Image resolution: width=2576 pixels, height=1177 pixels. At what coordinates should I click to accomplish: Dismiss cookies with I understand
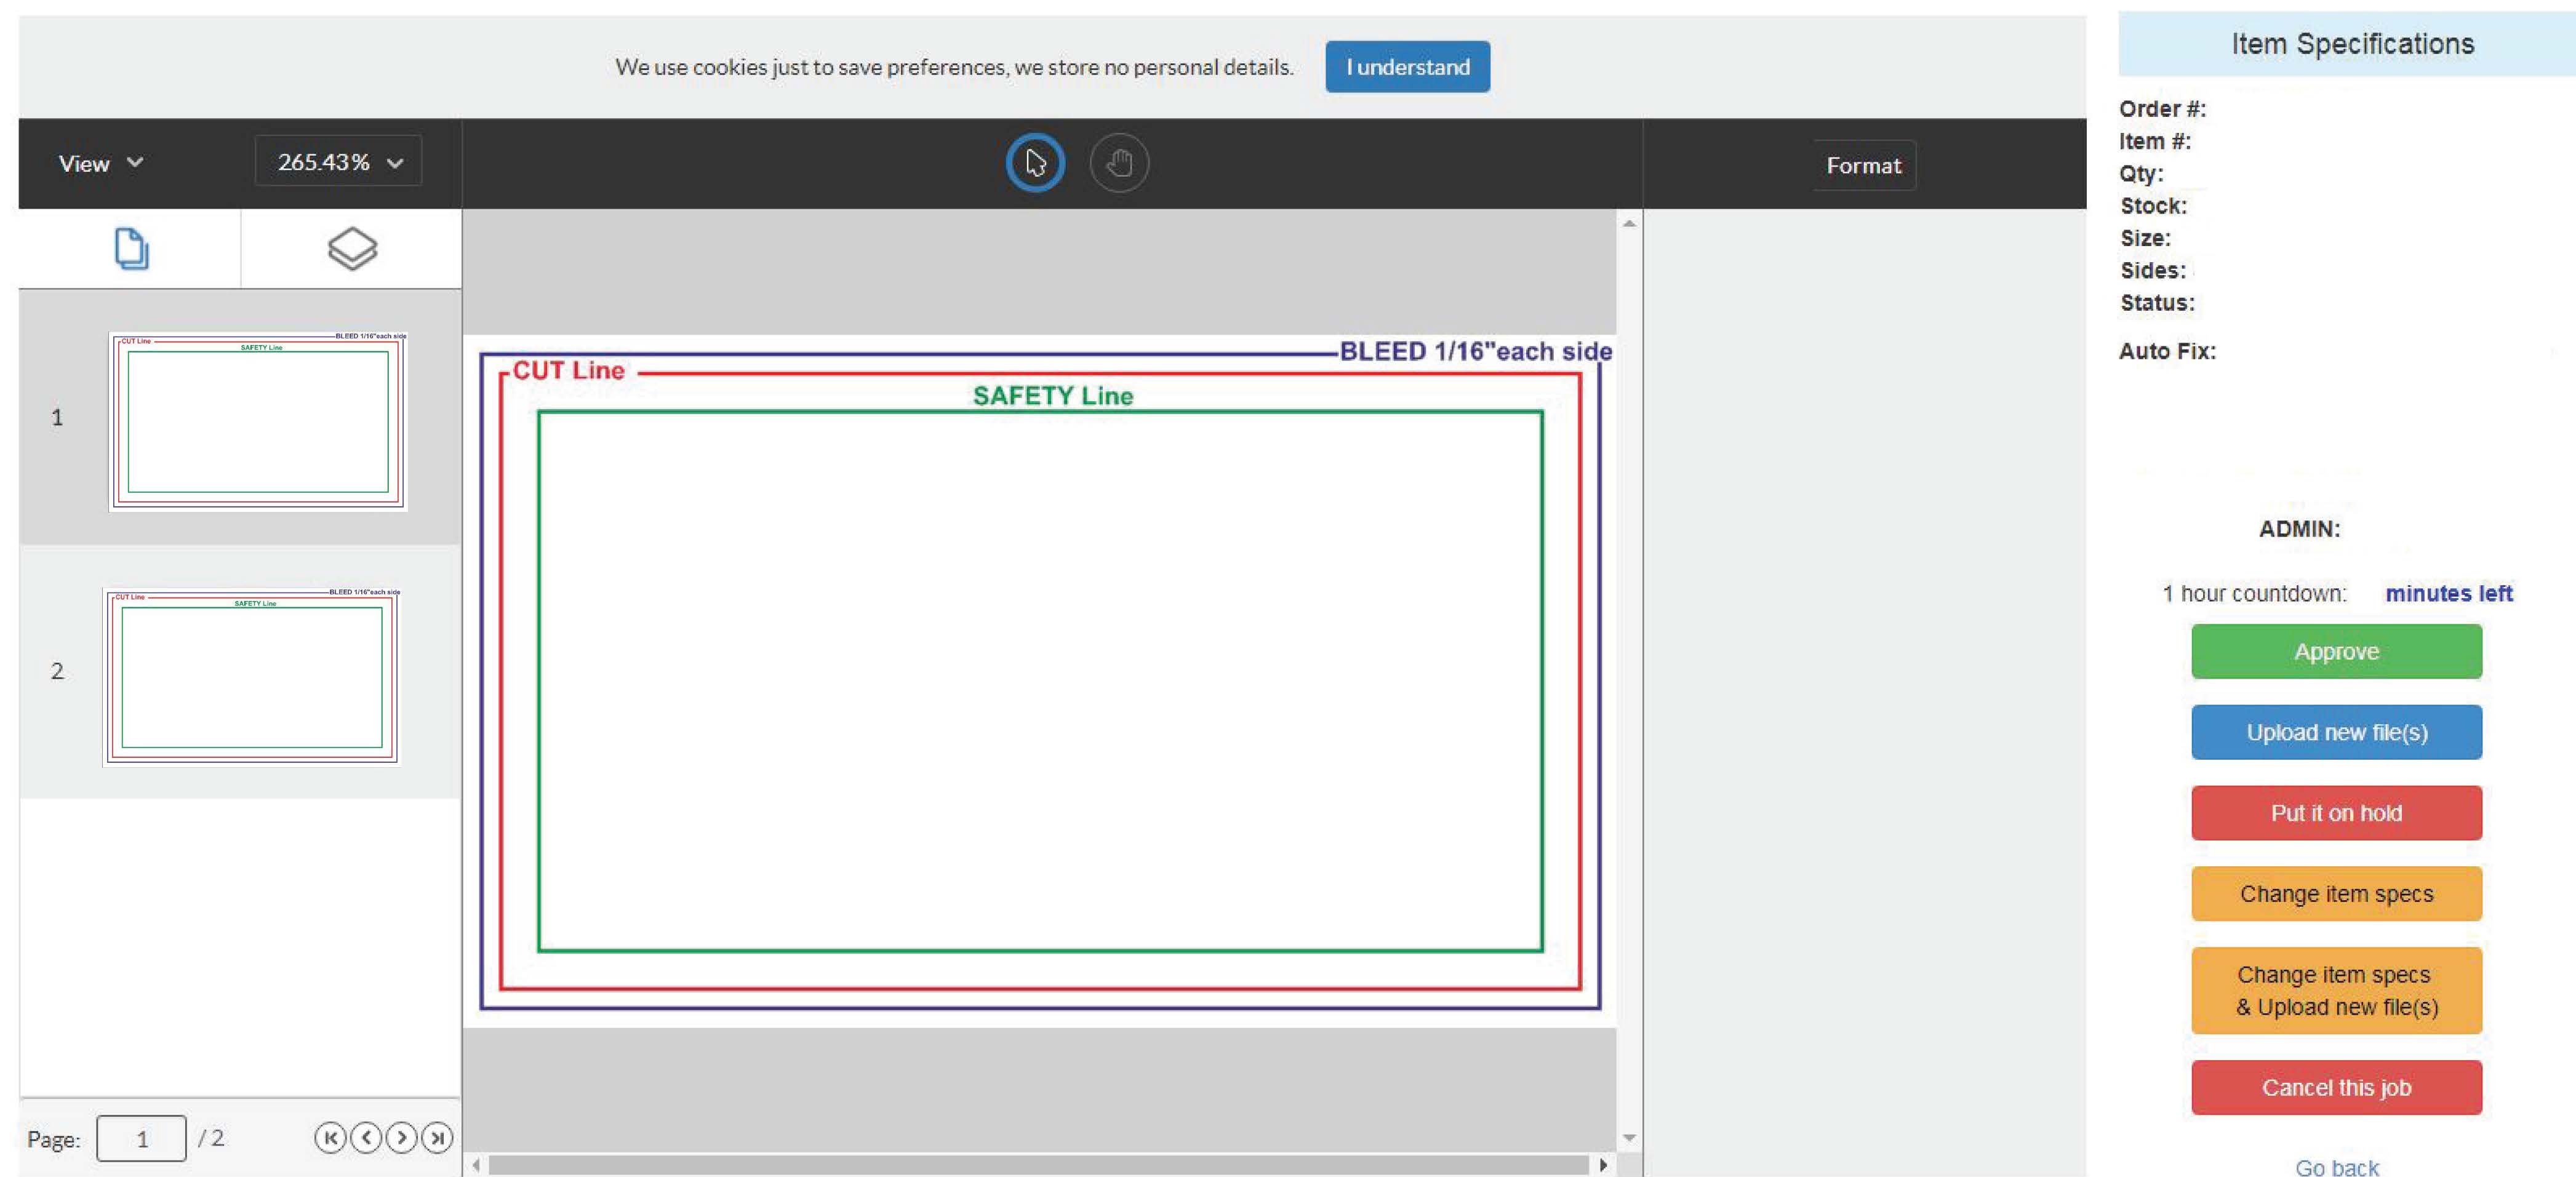click(1408, 67)
